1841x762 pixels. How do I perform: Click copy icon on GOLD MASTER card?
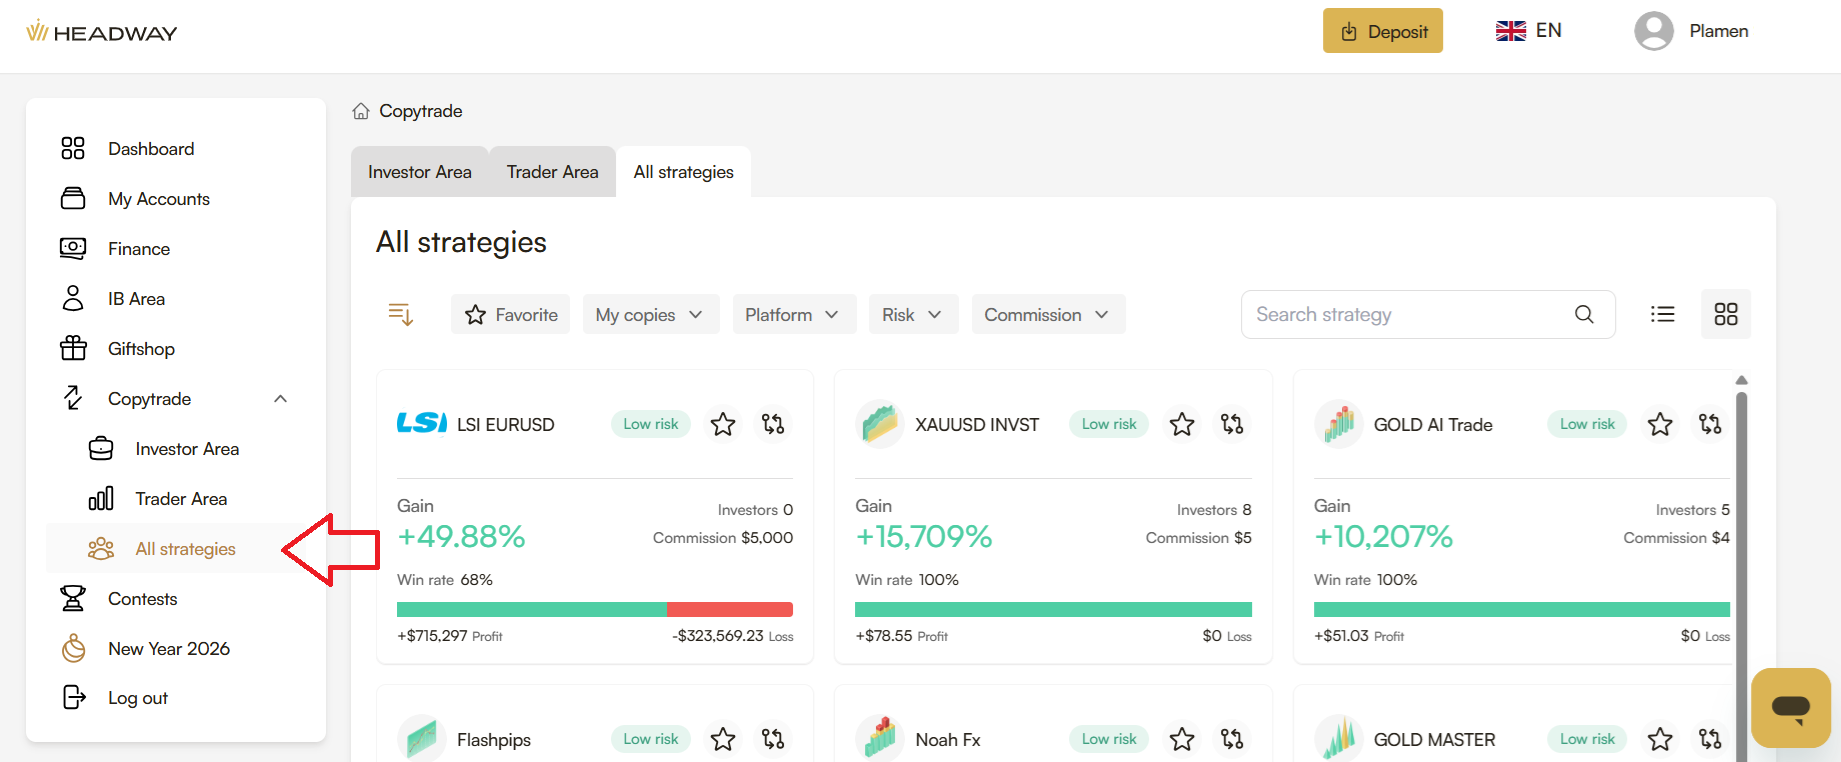pyautogui.click(x=1710, y=739)
